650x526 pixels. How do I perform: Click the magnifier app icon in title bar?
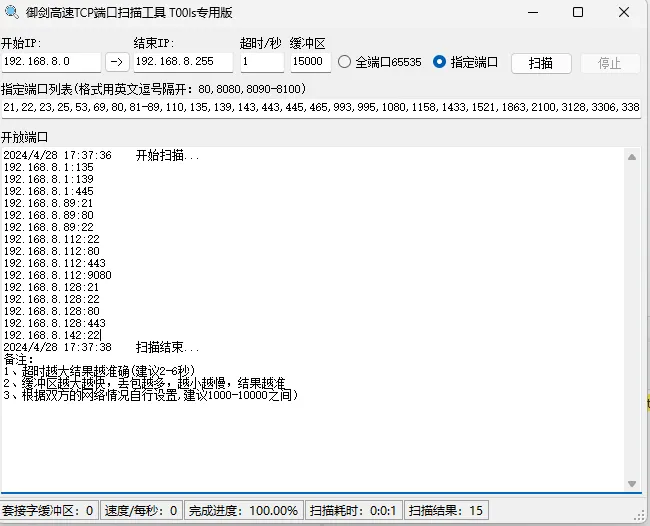click(13, 13)
